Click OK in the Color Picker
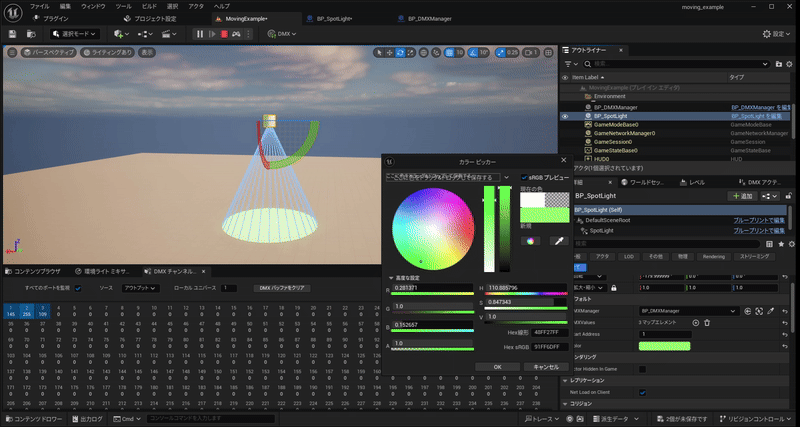This screenshot has height=427, width=800. pos(498,367)
